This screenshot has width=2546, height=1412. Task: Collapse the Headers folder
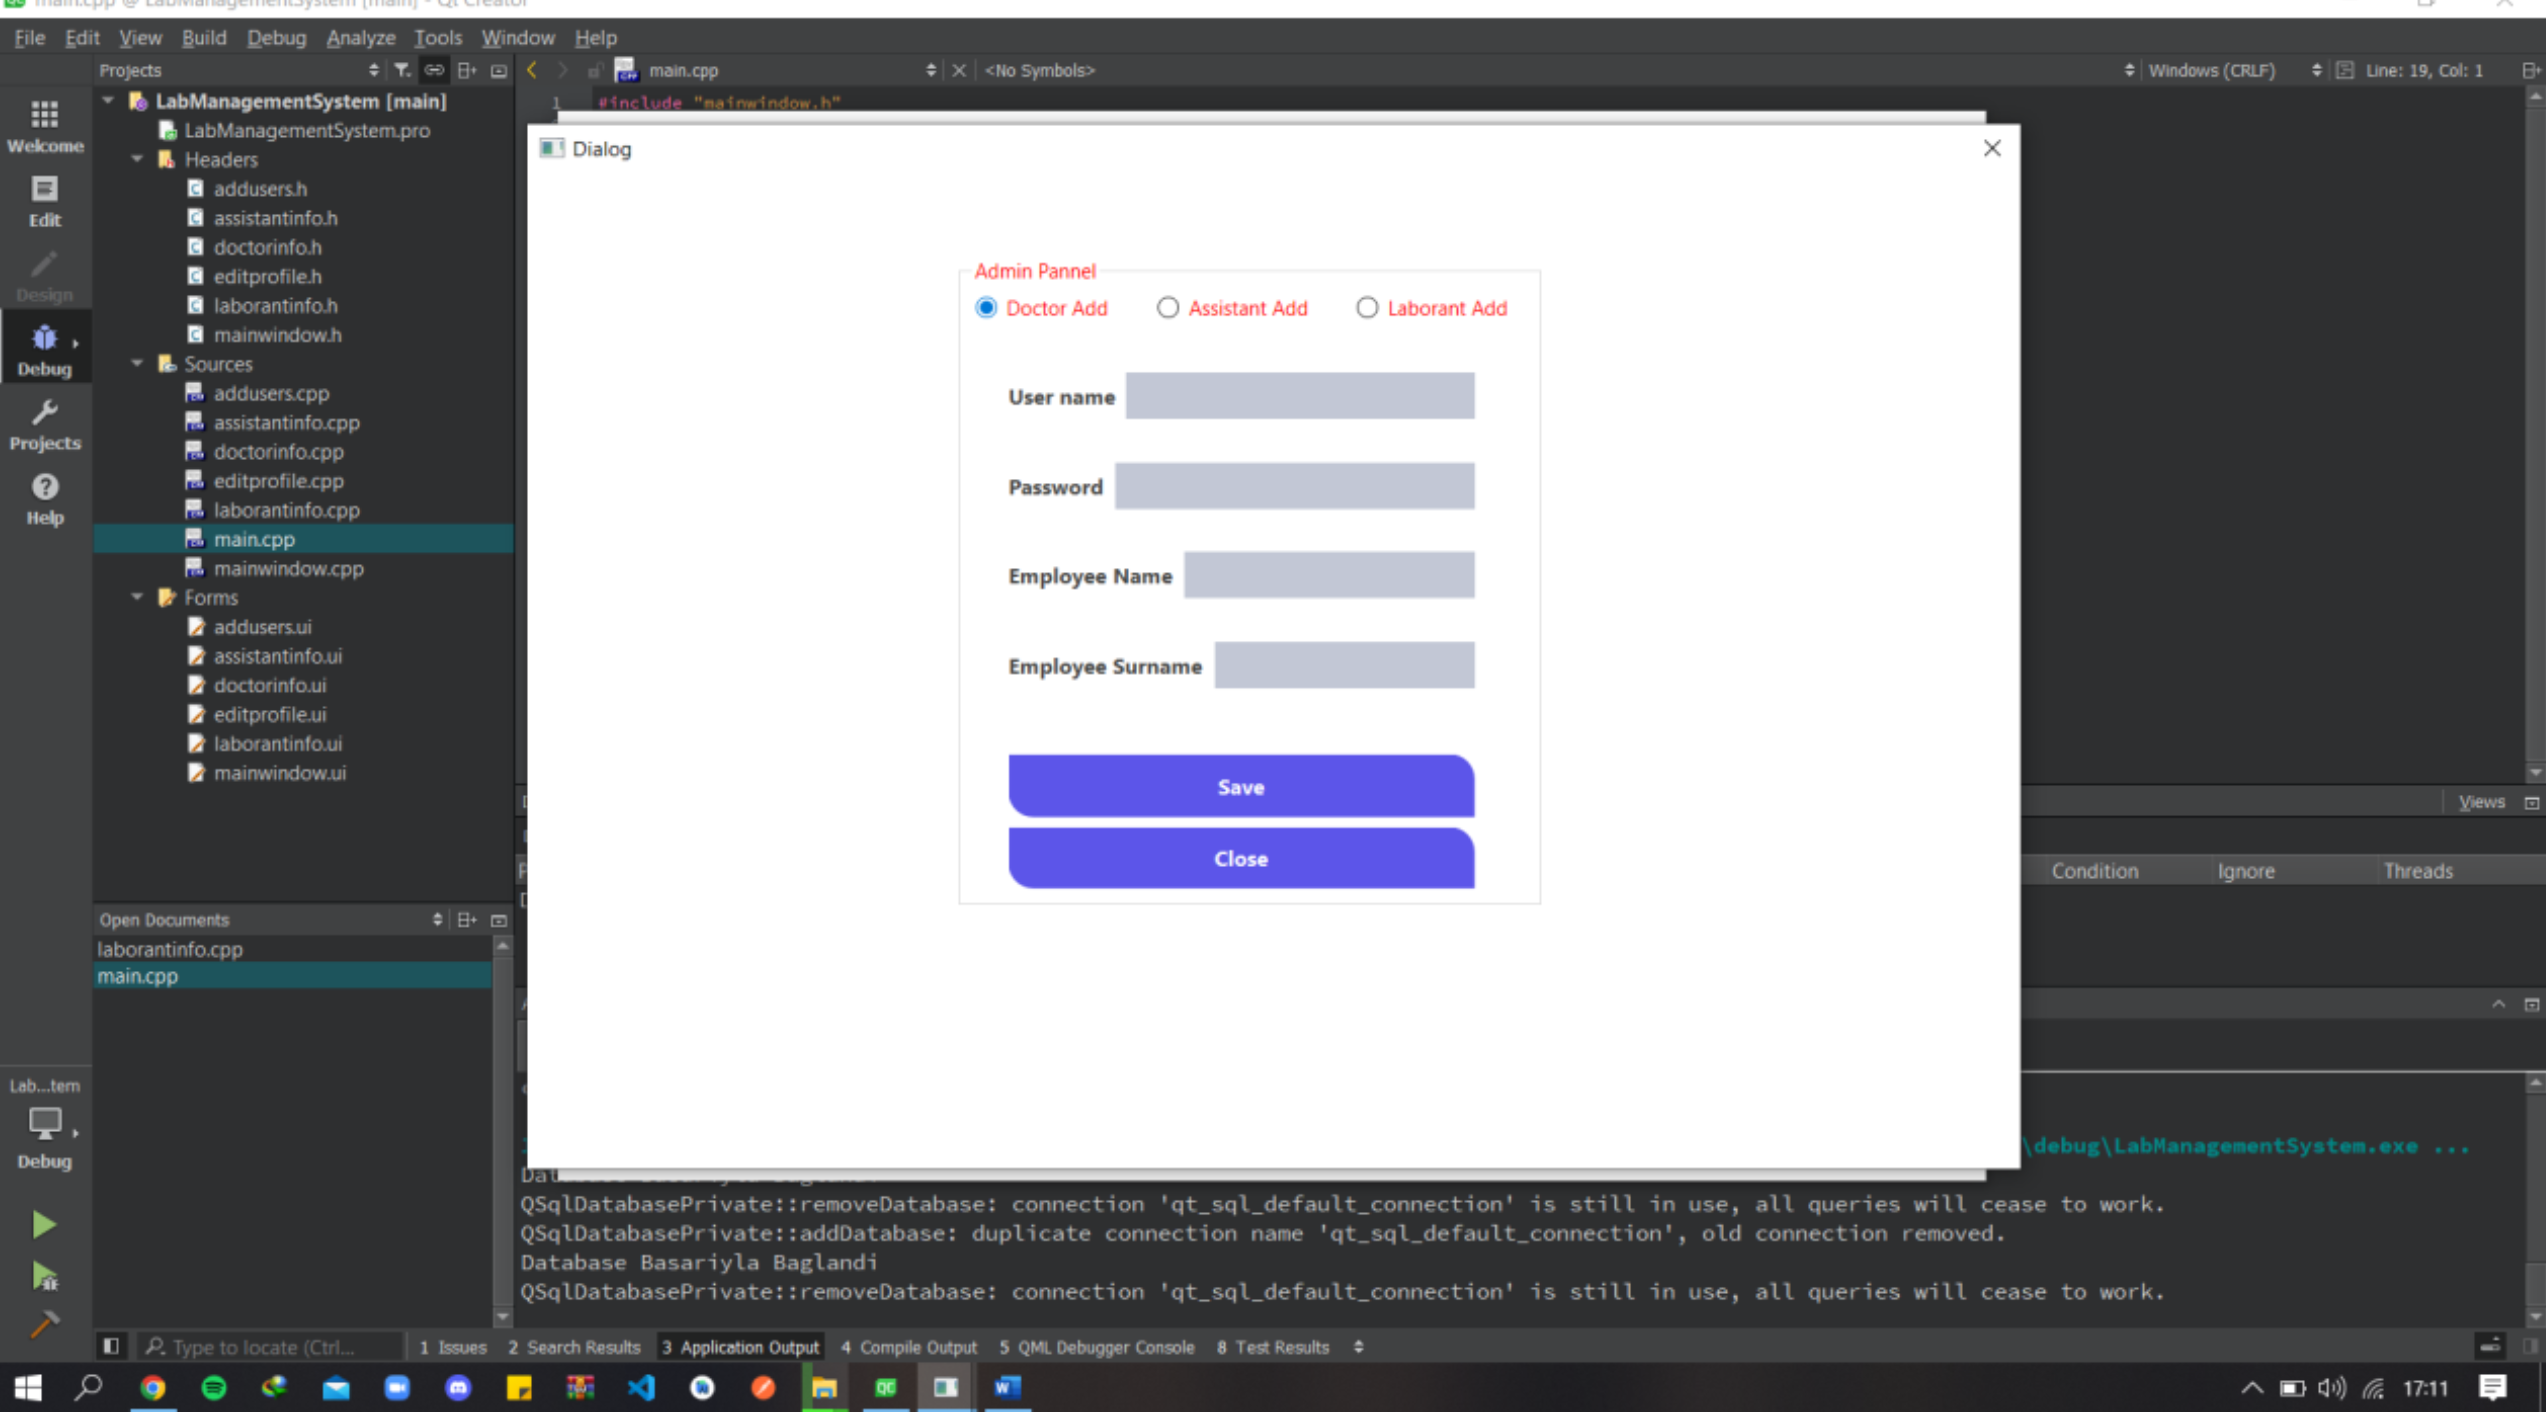click(x=137, y=159)
